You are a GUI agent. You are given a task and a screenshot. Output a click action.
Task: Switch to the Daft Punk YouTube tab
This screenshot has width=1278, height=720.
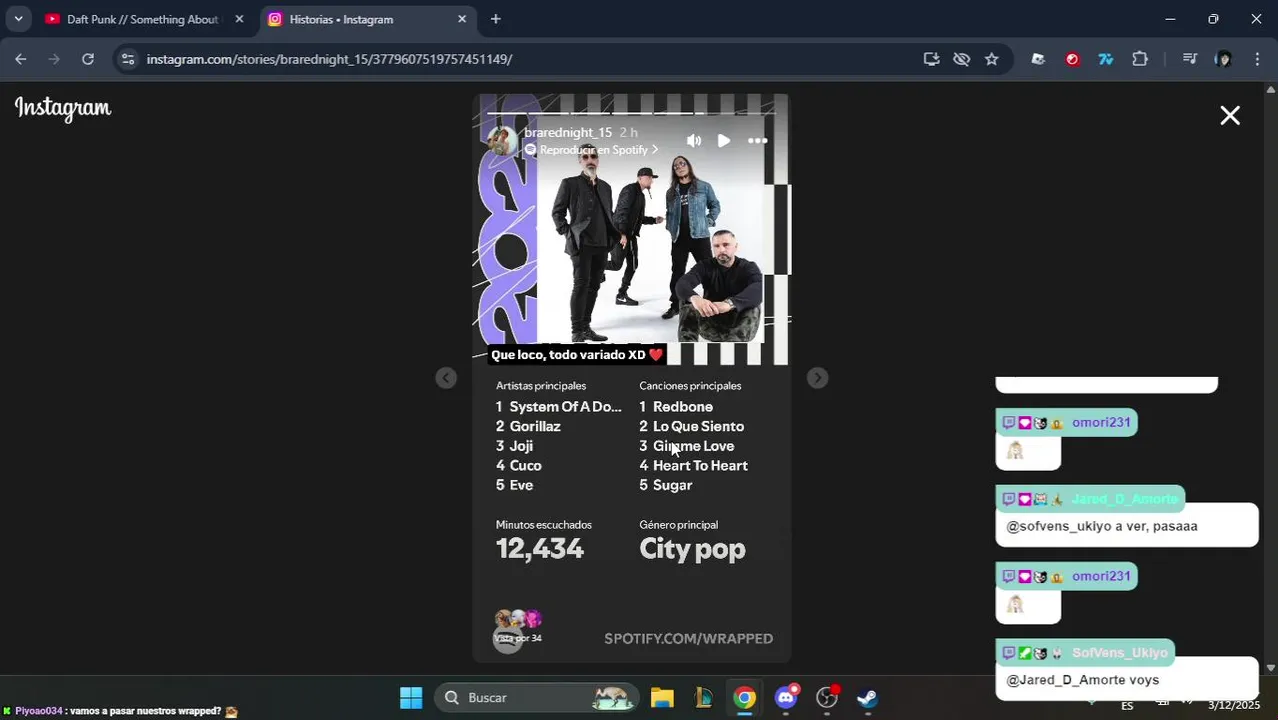pyautogui.click(x=141, y=19)
